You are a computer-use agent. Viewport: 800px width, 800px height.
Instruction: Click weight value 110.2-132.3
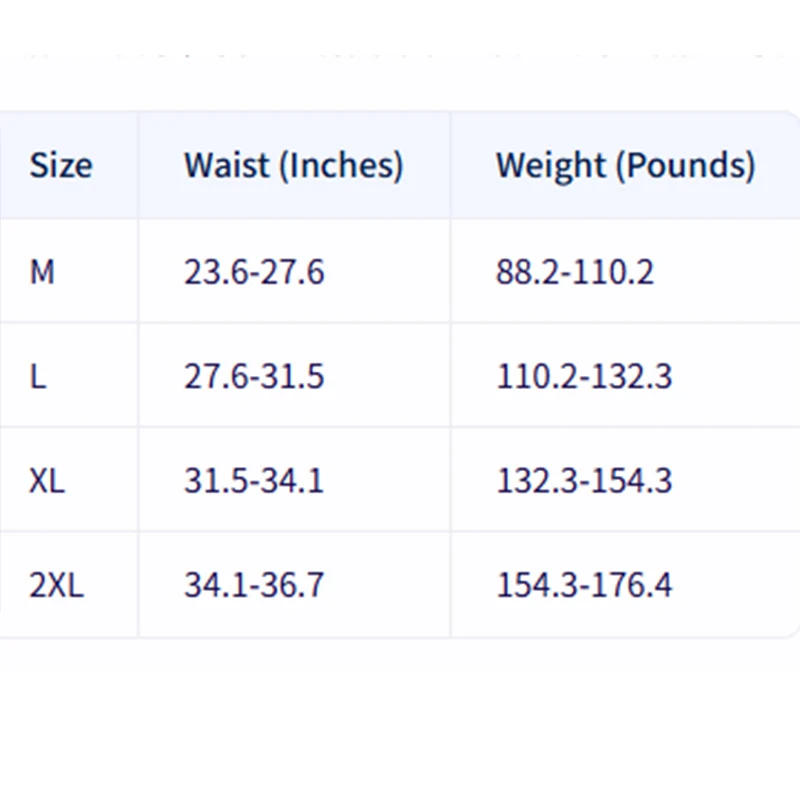584,376
